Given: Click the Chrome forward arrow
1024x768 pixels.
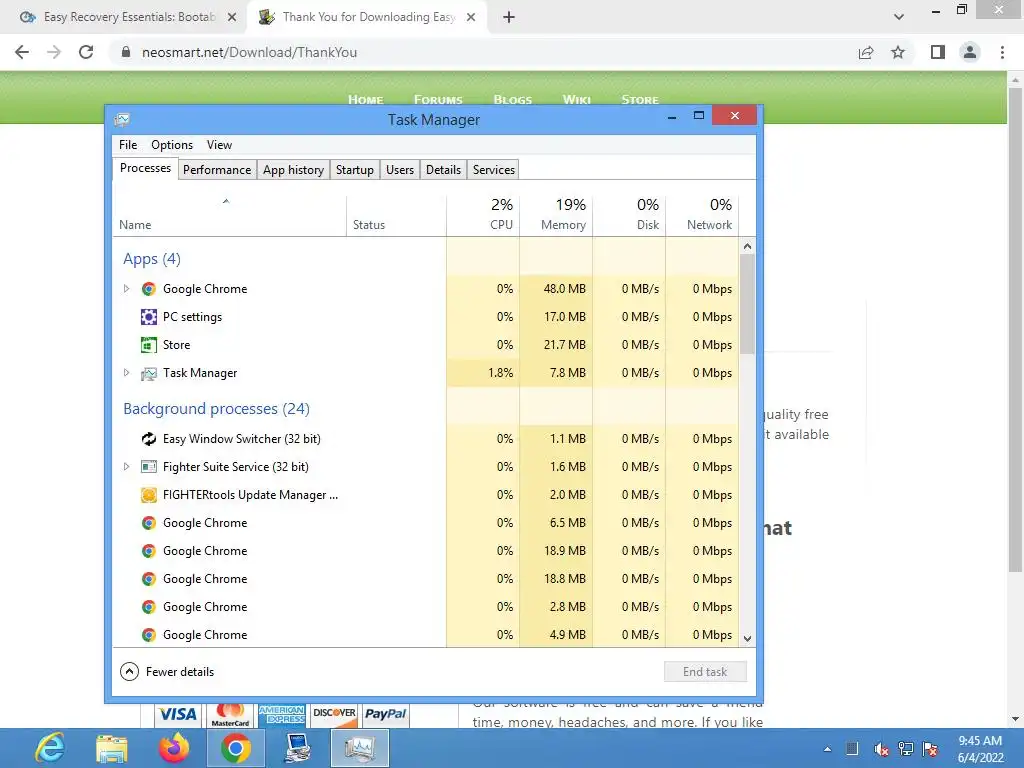Looking at the screenshot, I should 54,52.
